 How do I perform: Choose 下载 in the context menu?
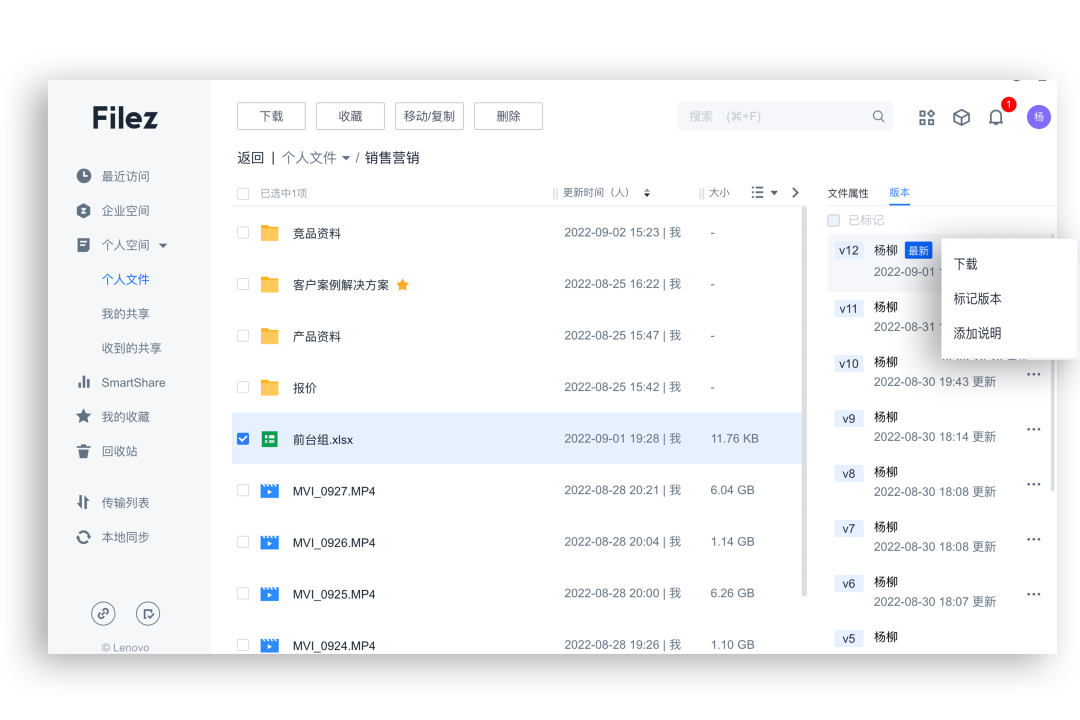965,264
